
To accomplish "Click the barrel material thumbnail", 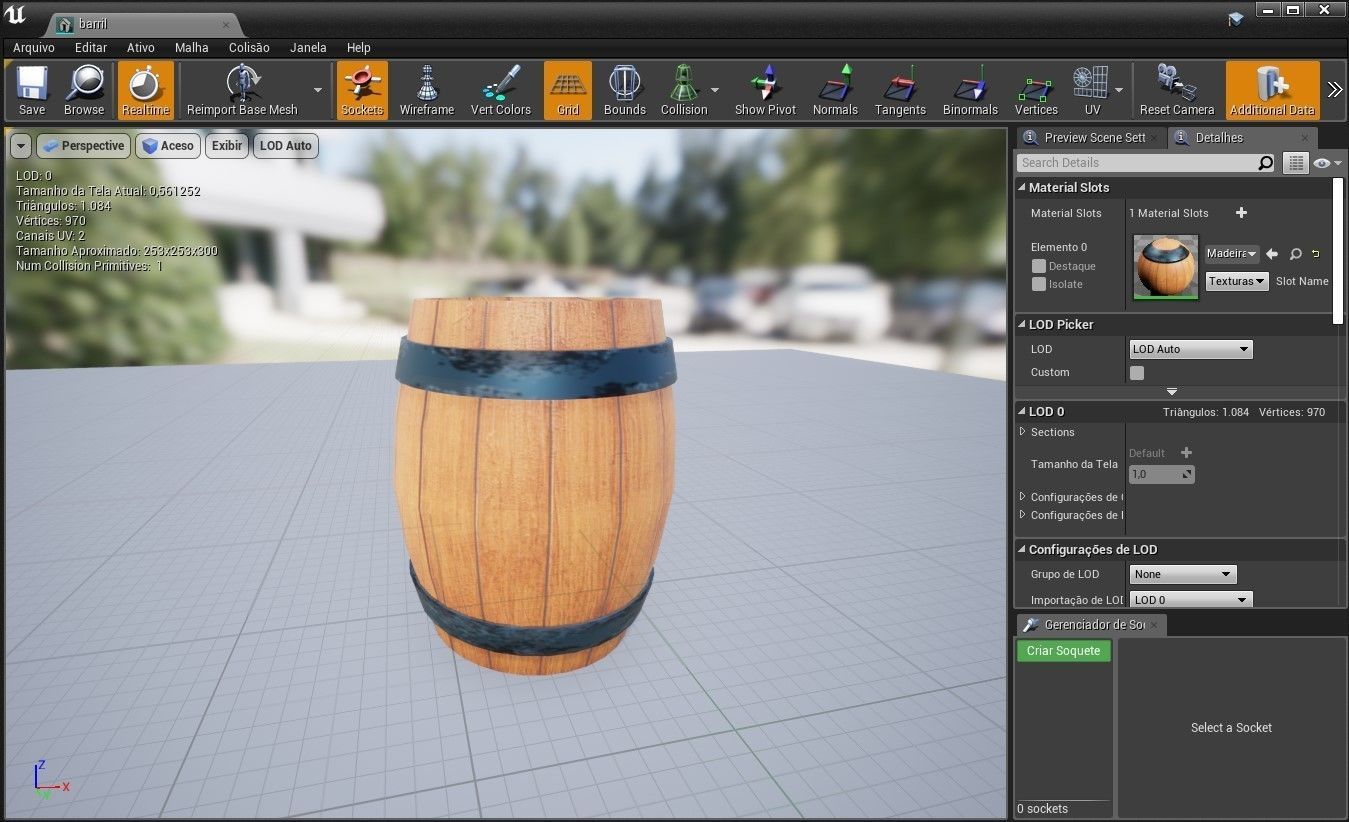I will 1165,267.
